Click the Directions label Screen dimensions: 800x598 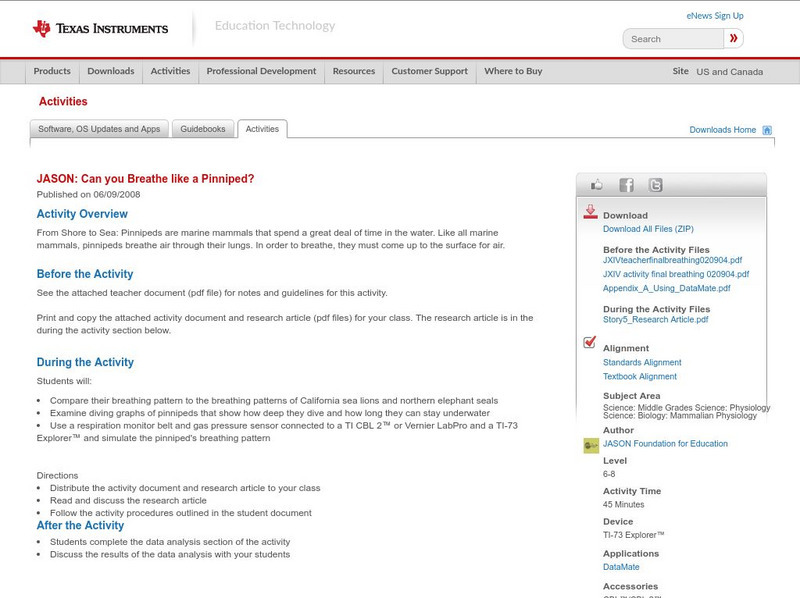coord(57,476)
